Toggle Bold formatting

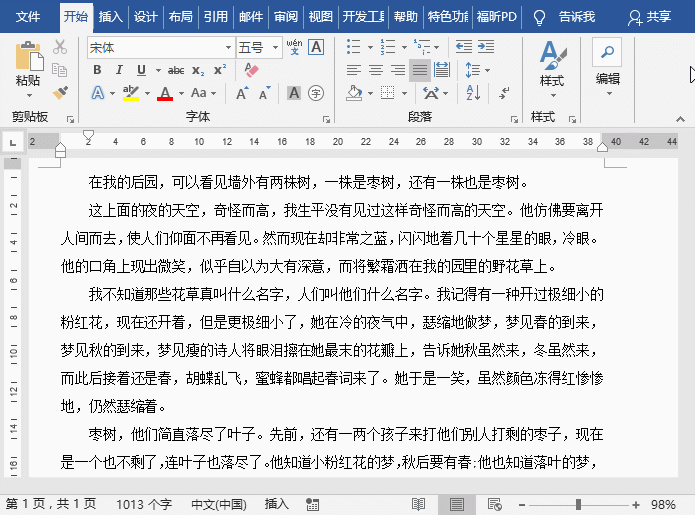coord(97,70)
